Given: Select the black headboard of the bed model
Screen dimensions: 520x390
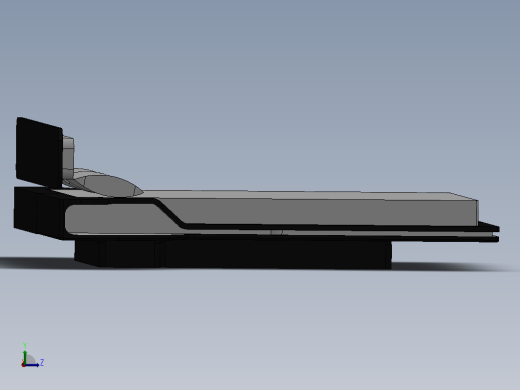Looking at the screenshot, I should 39,152.
